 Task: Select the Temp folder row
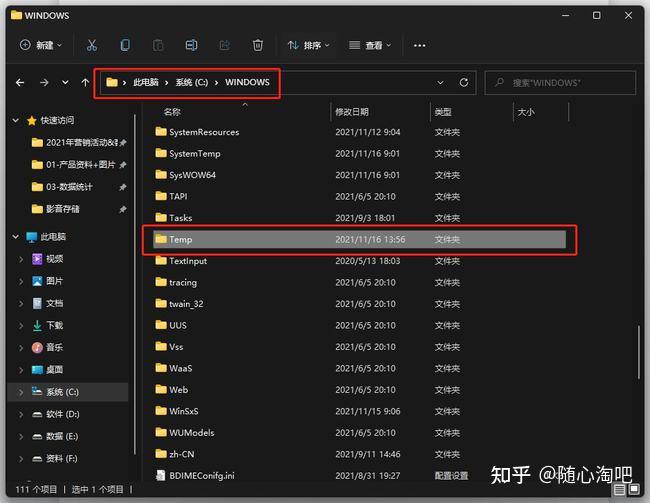[359, 239]
